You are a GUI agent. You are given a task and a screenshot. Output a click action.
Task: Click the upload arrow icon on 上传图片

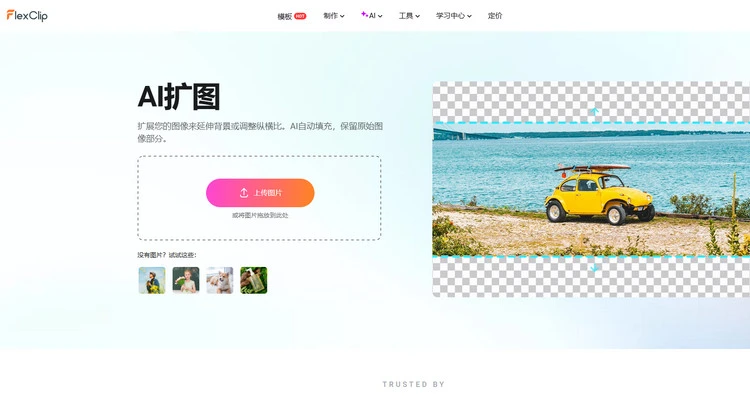tap(244, 193)
